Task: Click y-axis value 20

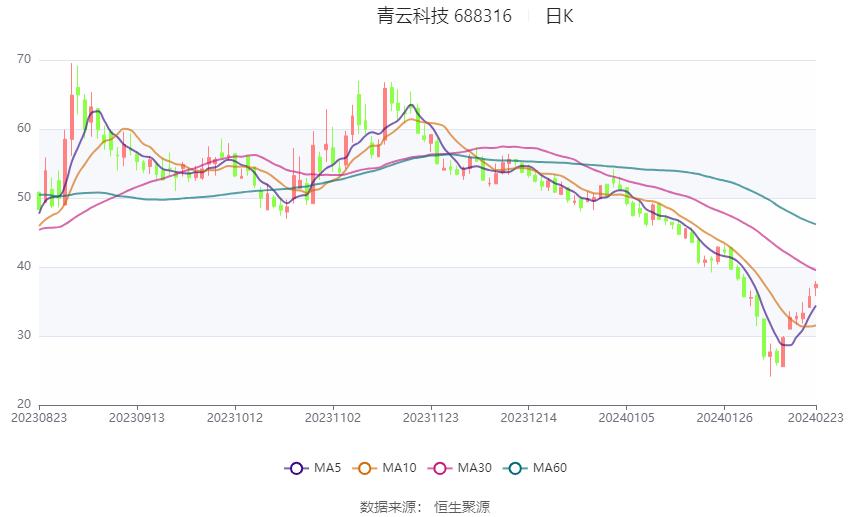Action: coord(24,404)
